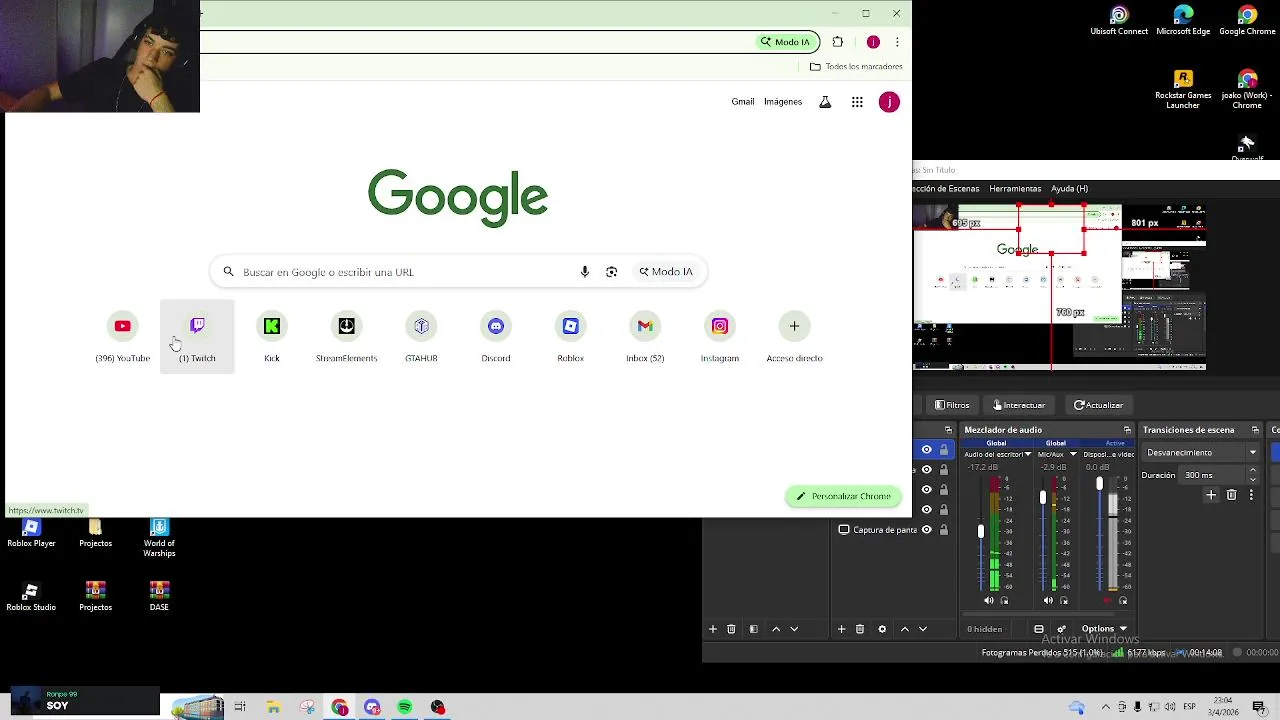Unmute the Dispositivo de video channel
This screenshot has height=720, width=1280.
click(1108, 601)
